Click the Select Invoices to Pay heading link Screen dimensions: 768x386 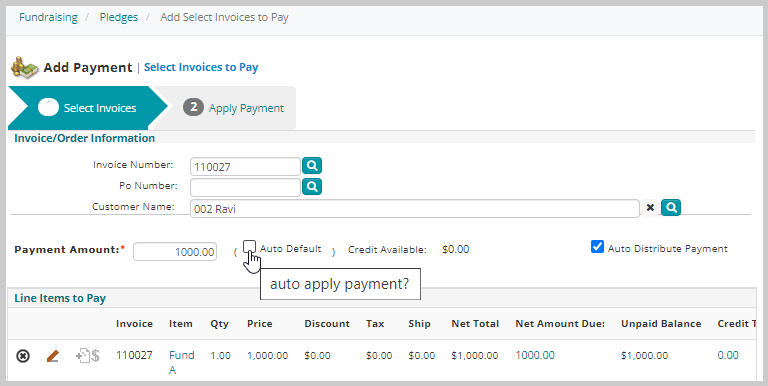201,67
